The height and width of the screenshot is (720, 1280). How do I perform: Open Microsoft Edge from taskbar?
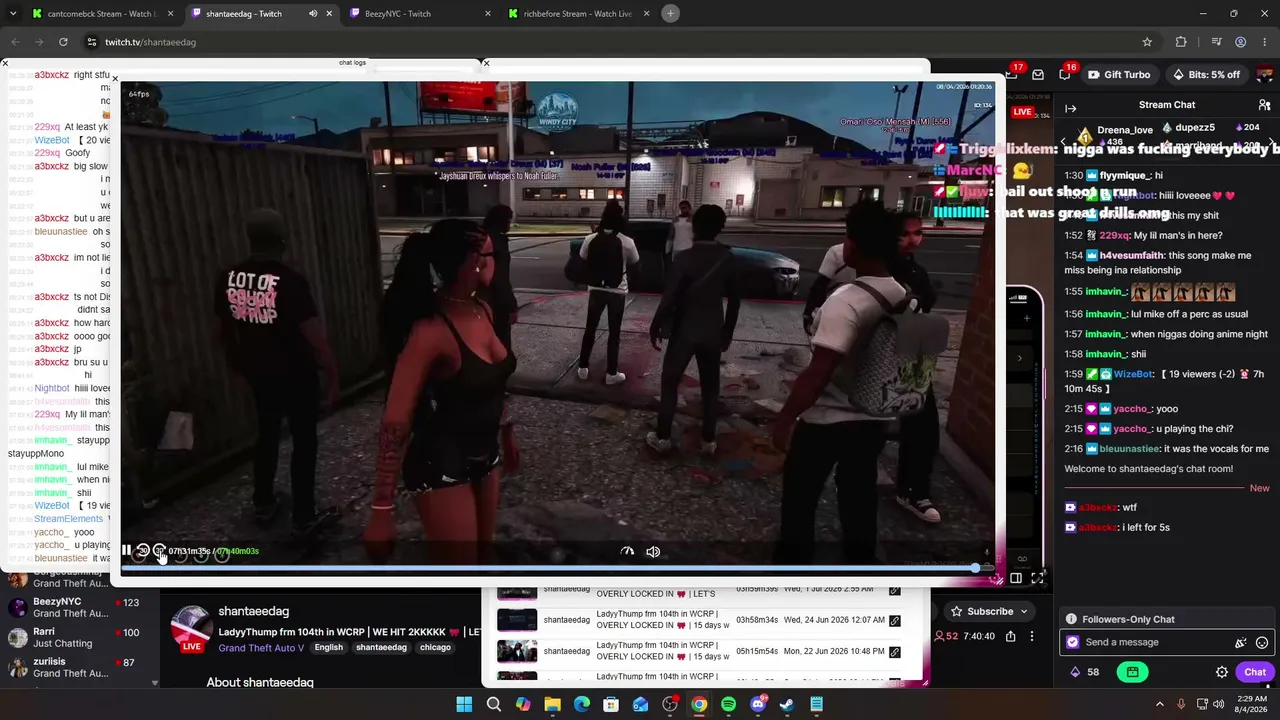tap(581, 705)
